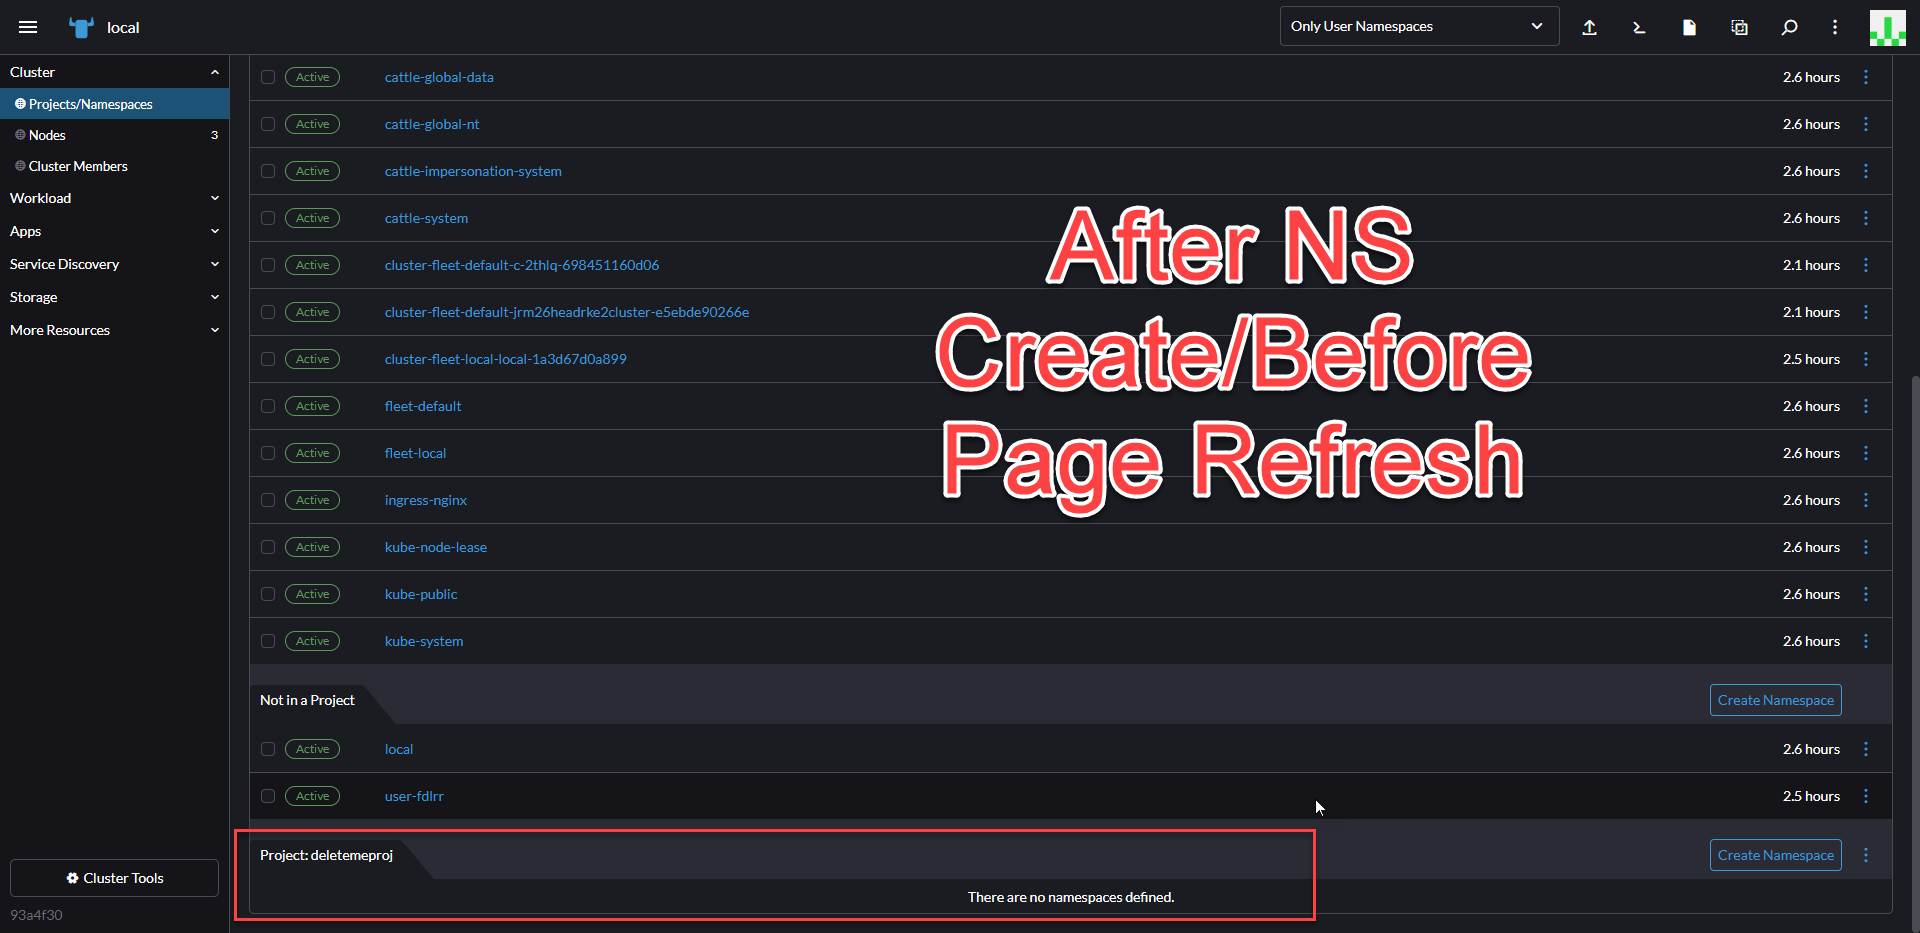Create namespace under Project deletemeproj
This screenshot has width=1920, height=933.
(x=1775, y=855)
